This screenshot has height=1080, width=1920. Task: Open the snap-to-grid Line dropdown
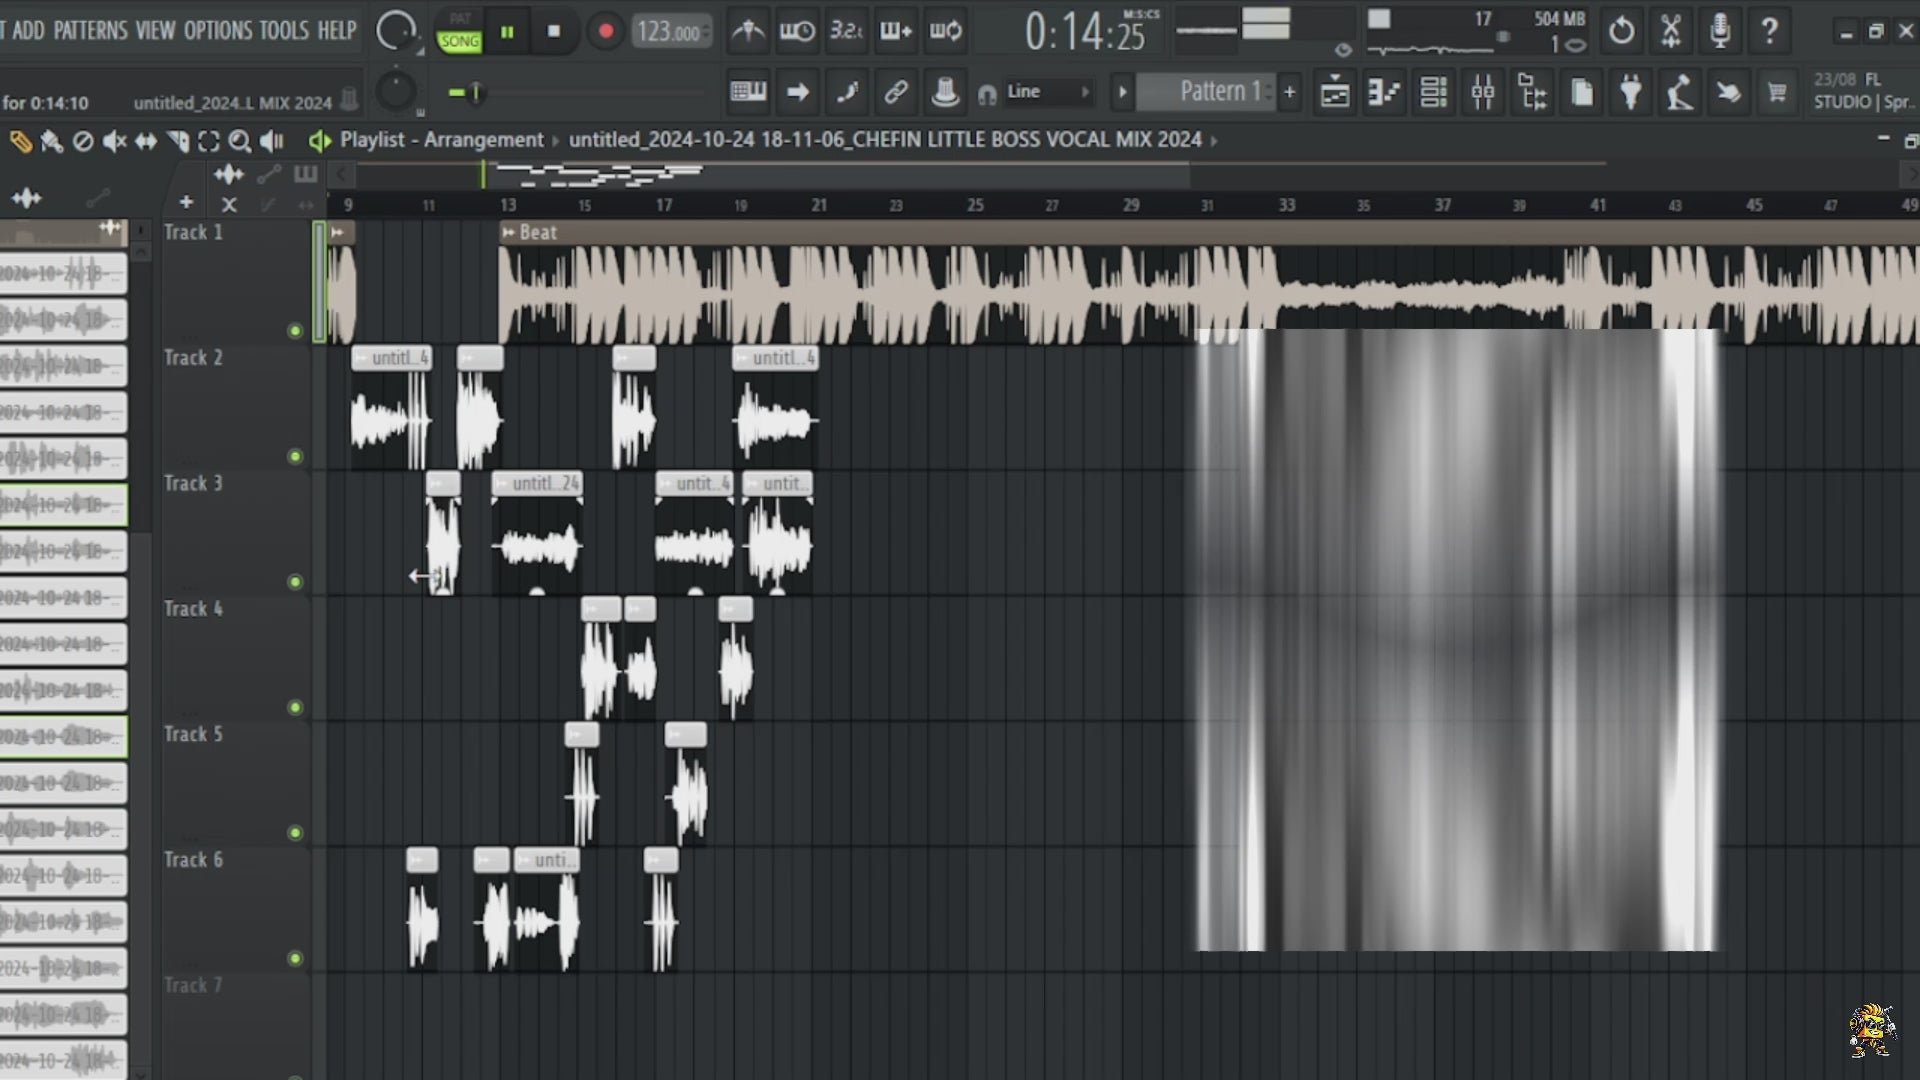click(x=1045, y=91)
